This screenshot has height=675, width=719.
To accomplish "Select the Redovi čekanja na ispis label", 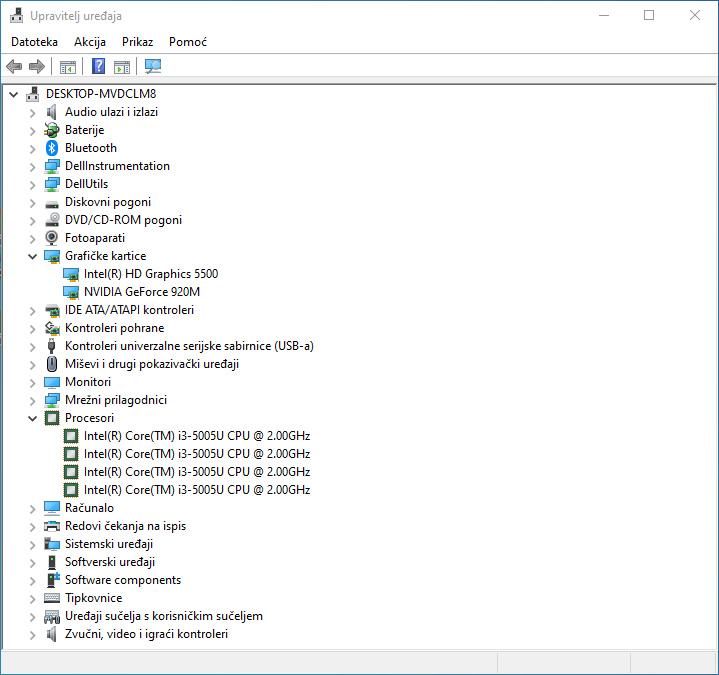I will point(126,526).
